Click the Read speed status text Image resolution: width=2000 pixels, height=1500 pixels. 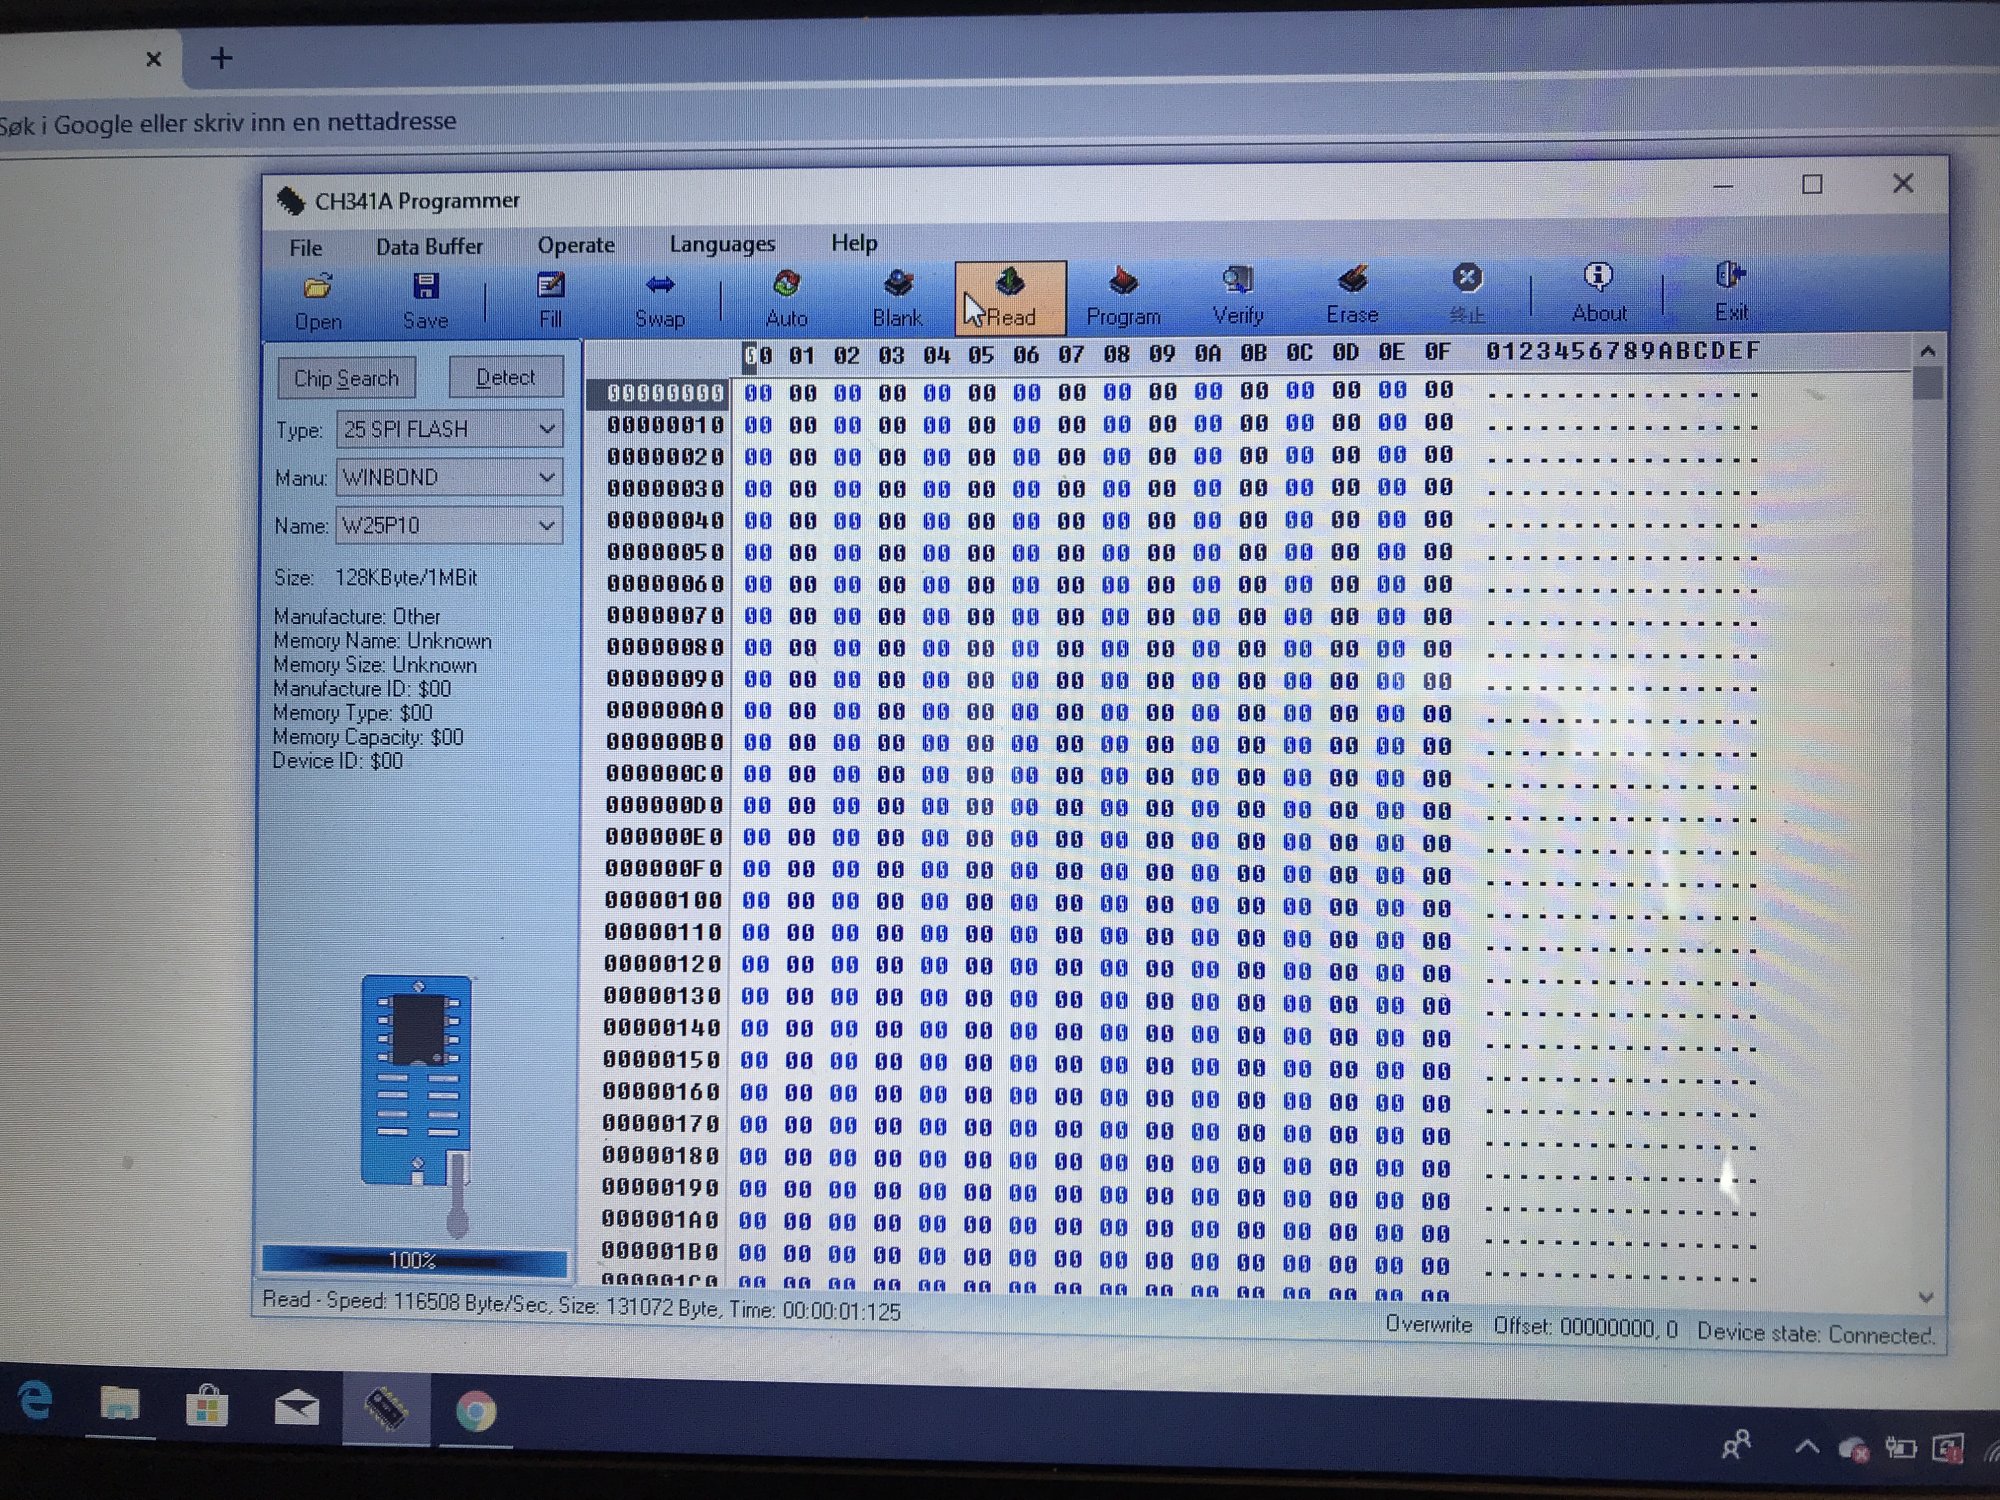581,1306
